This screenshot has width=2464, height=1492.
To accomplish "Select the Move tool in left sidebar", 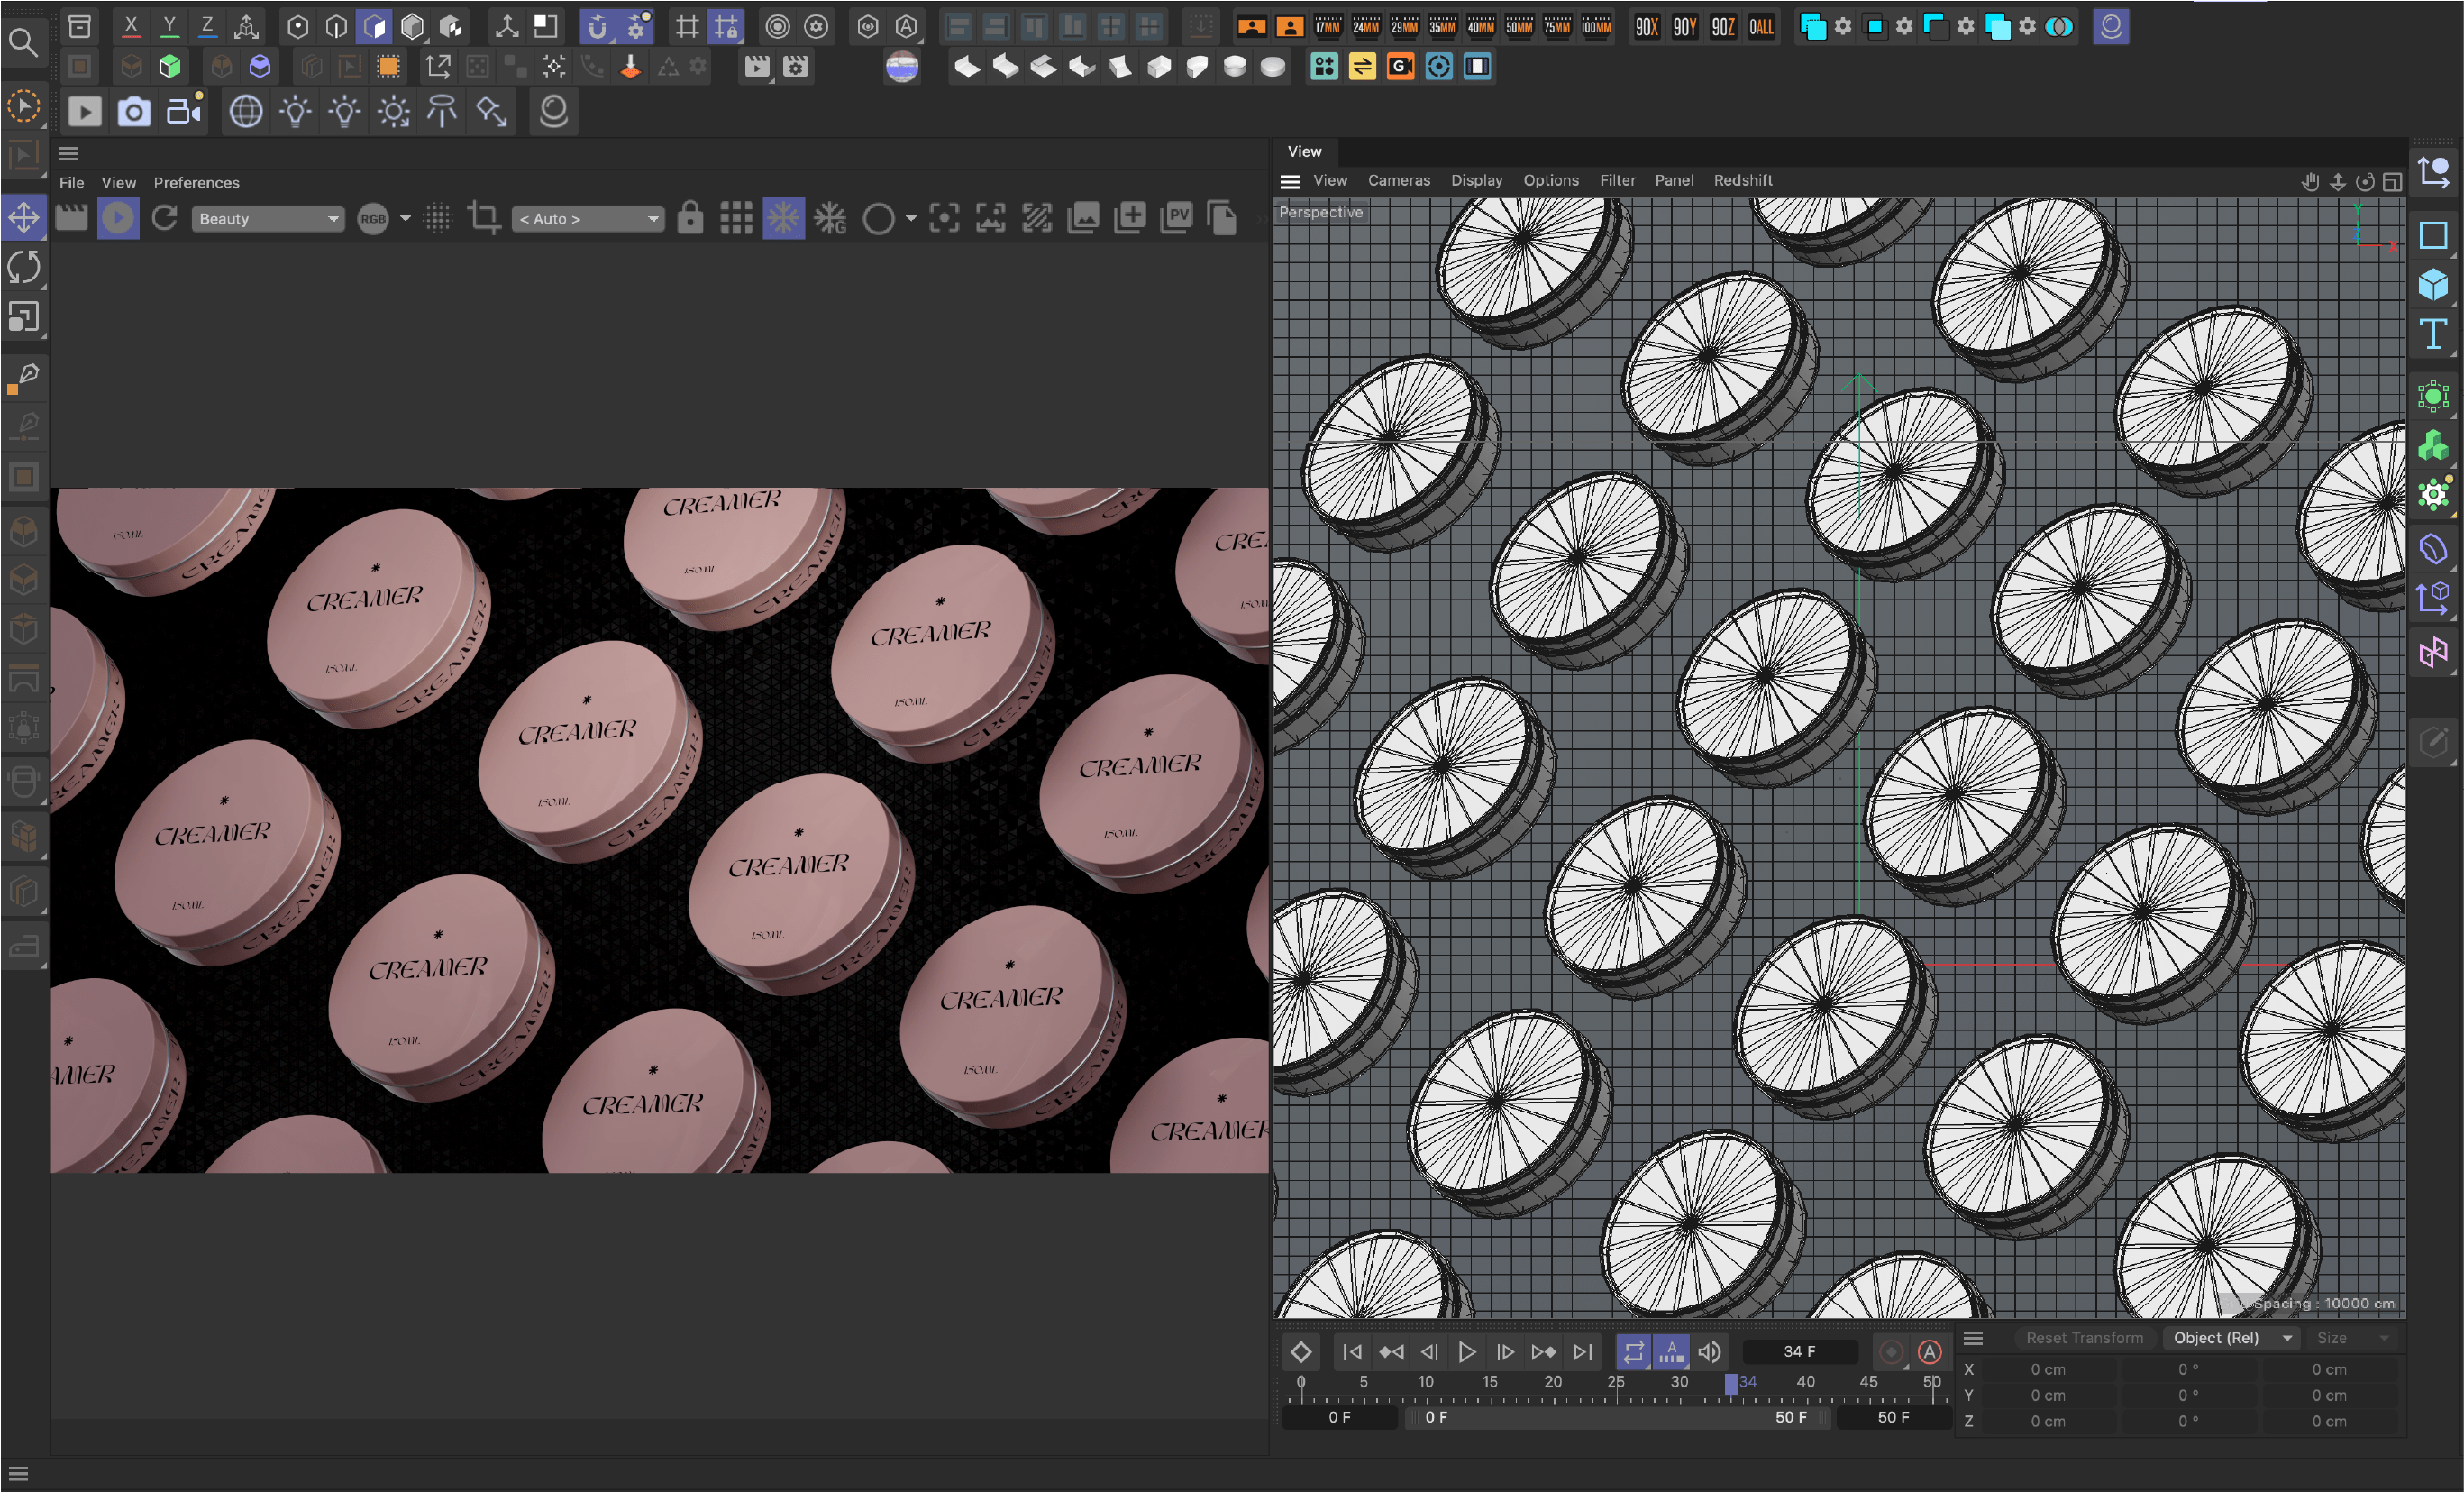I will [x=23, y=217].
